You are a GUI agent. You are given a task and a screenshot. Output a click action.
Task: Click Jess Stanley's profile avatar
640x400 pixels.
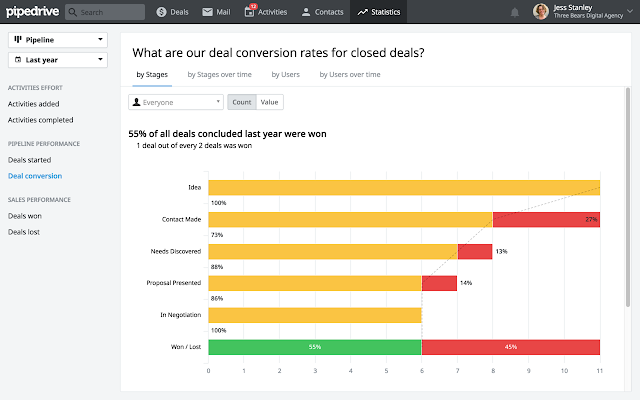tap(540, 11)
